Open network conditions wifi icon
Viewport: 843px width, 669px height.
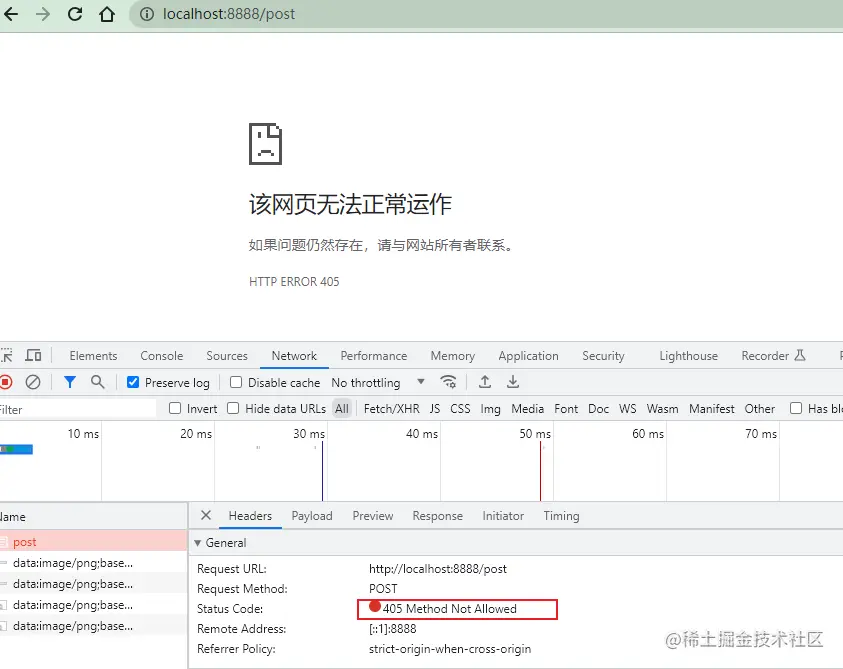(448, 382)
